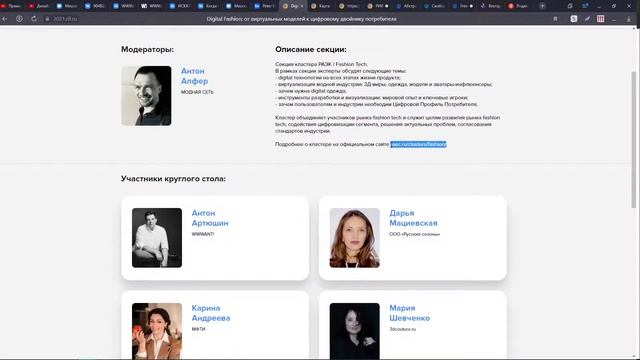The width and height of the screenshot is (640, 360).
Task: Click the white S extension icon
Action: coord(574,19)
